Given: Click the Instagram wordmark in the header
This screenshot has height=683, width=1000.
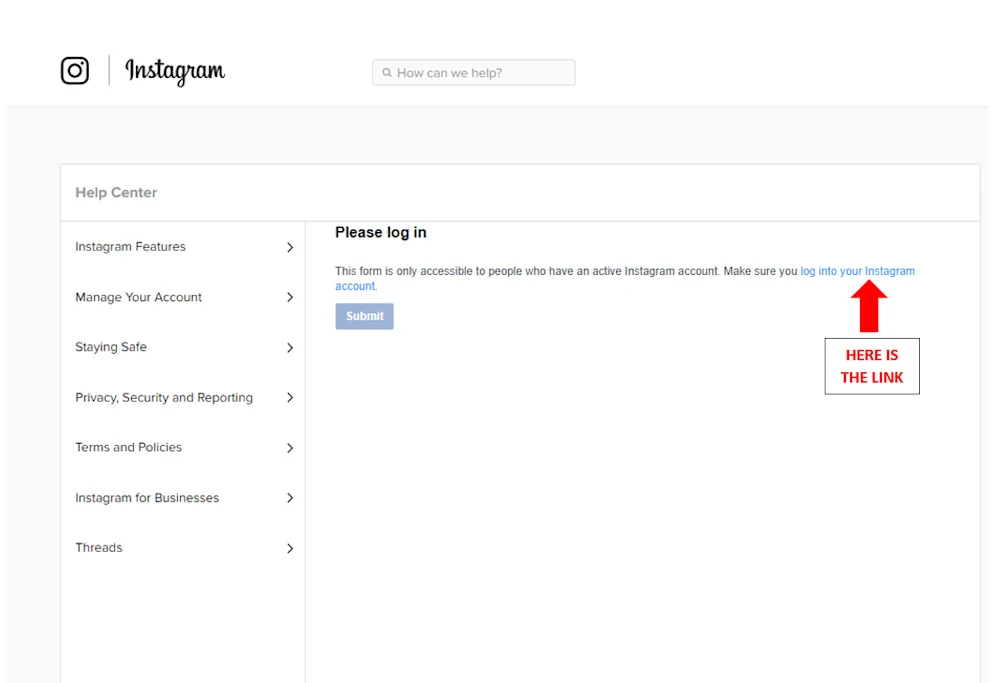Looking at the screenshot, I should click(175, 71).
